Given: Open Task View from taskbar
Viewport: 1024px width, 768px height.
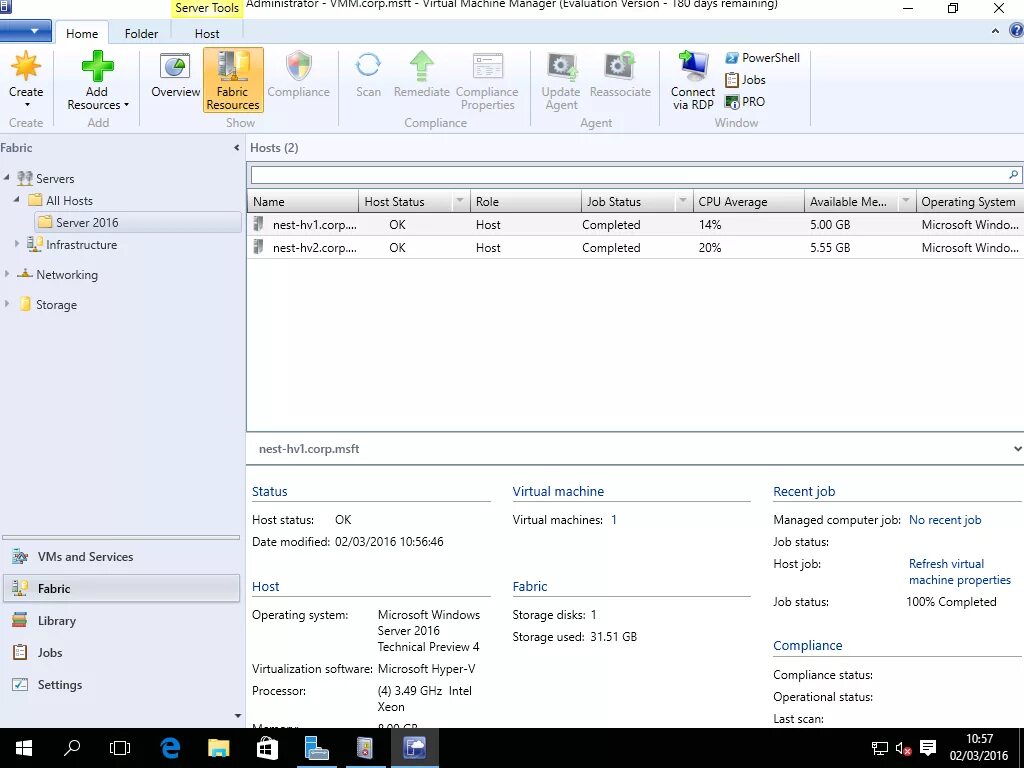Looking at the screenshot, I should click(120, 748).
